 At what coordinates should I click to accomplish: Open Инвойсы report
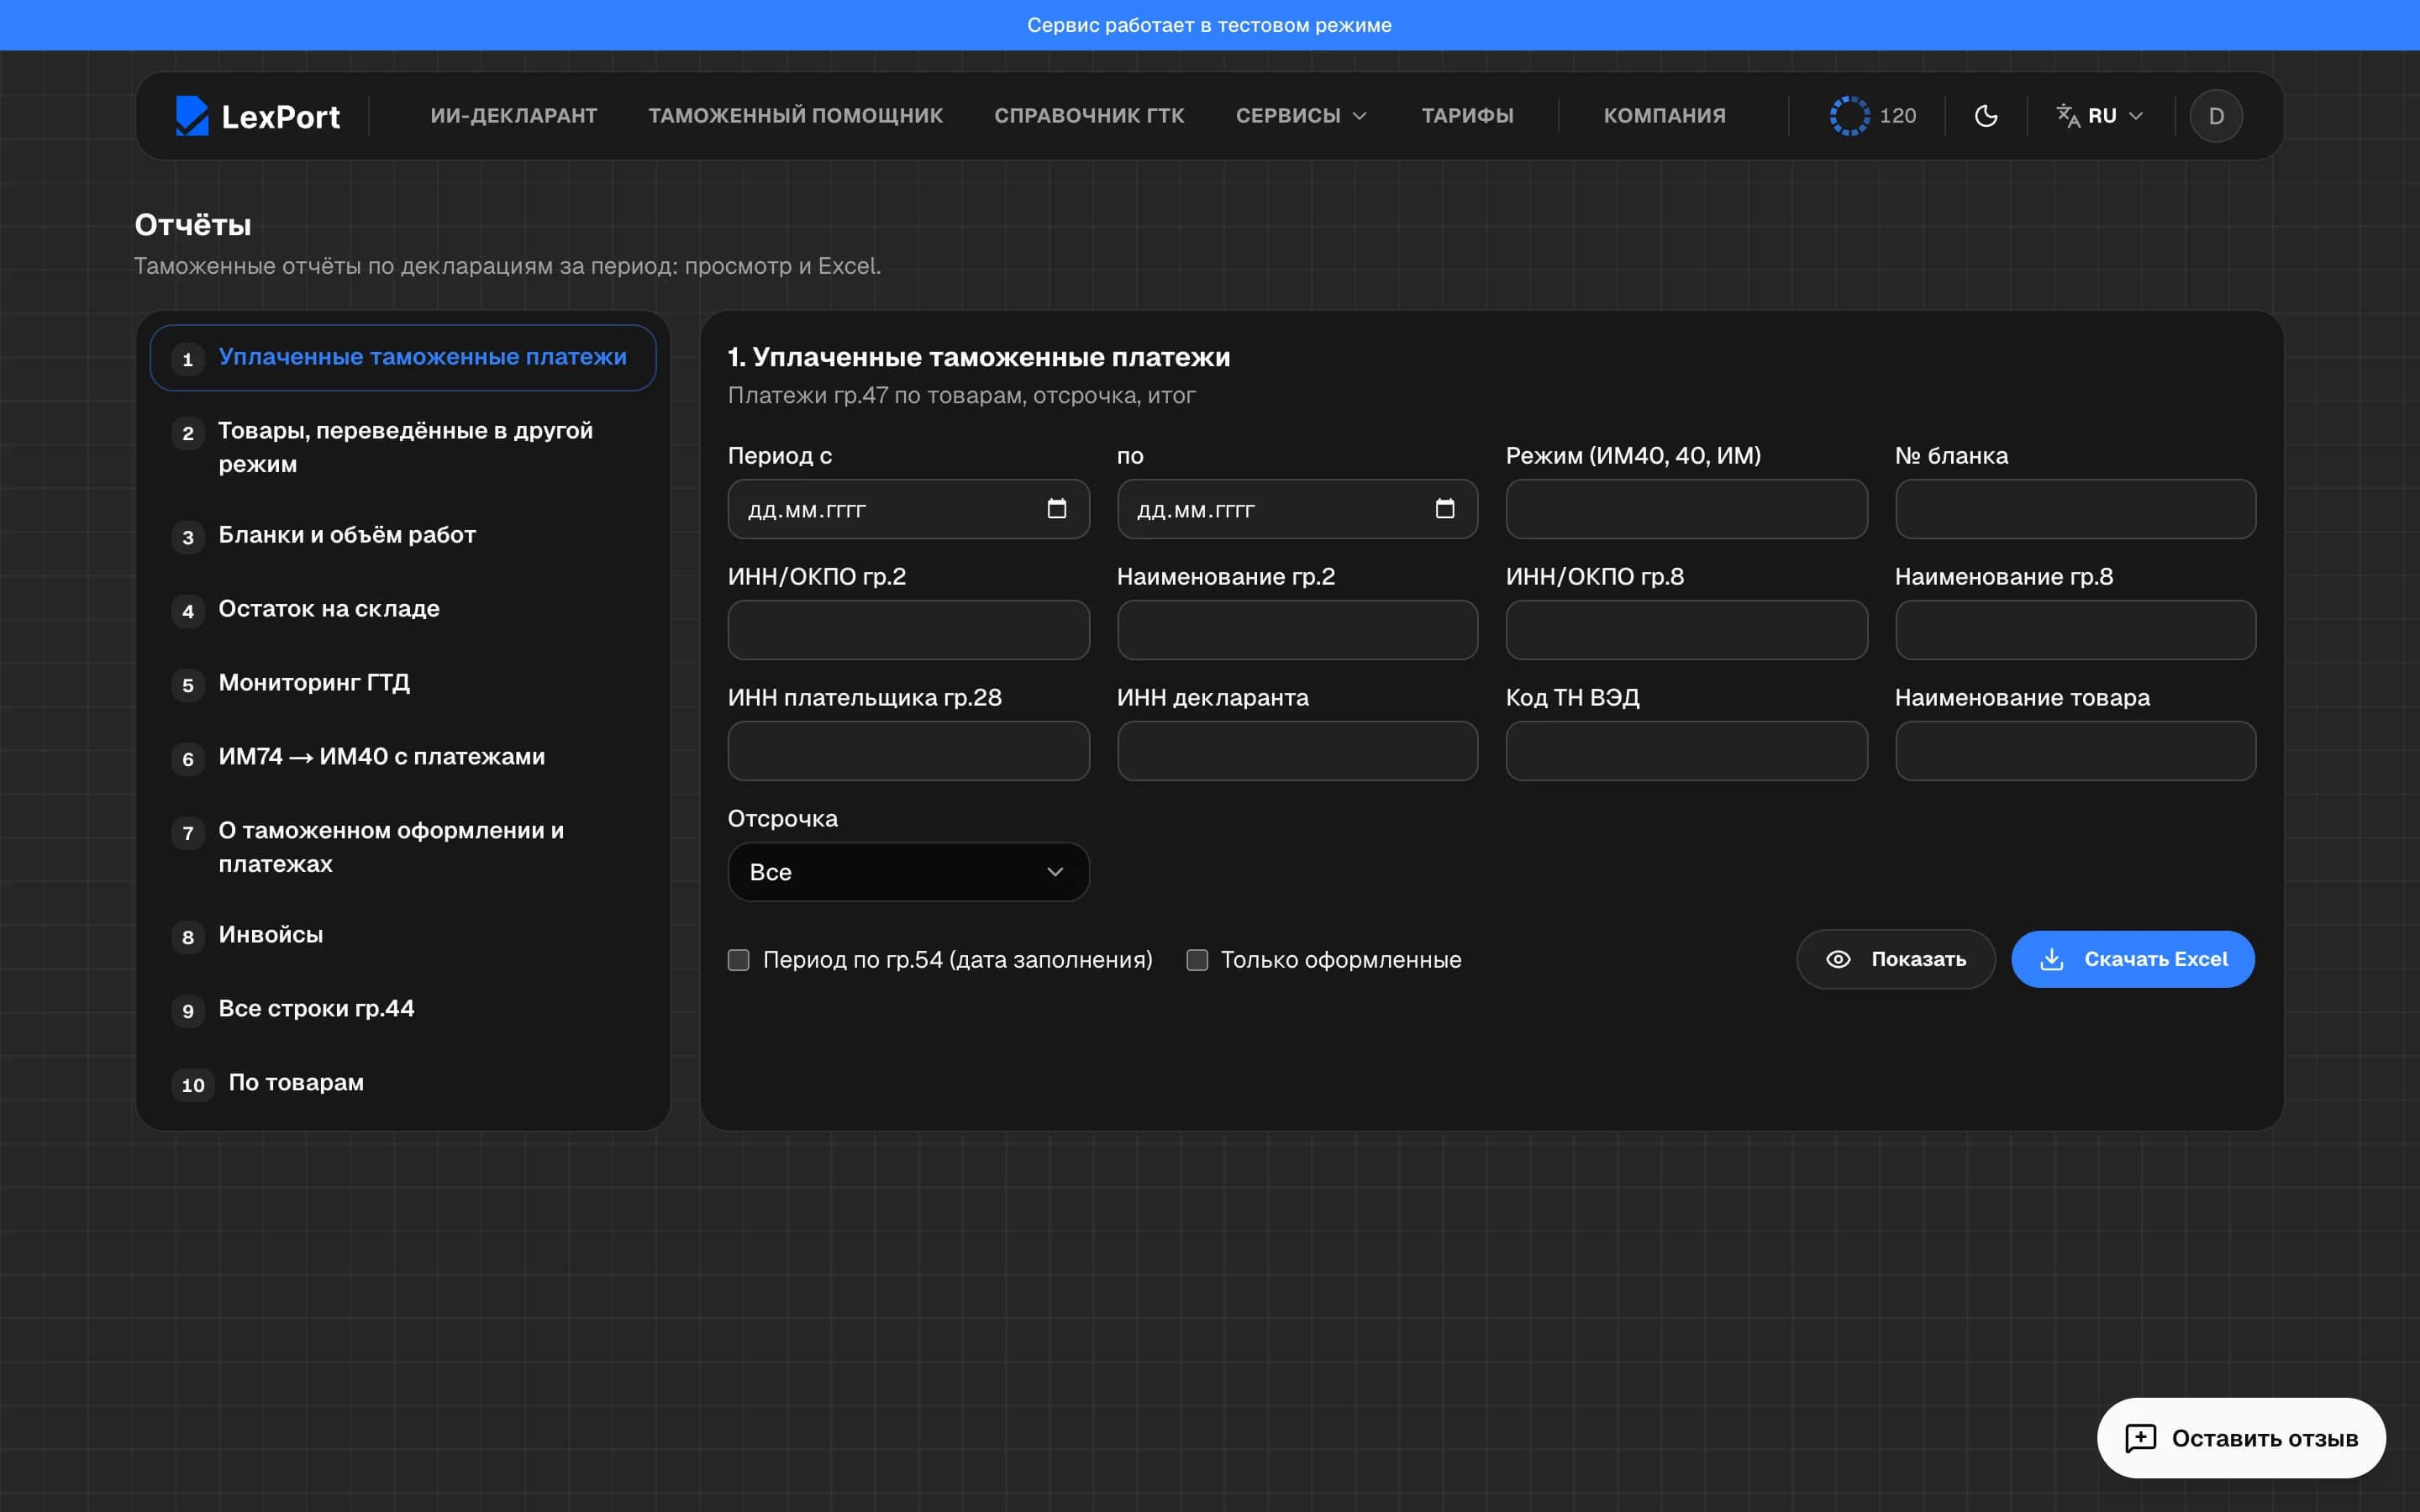pos(403,935)
